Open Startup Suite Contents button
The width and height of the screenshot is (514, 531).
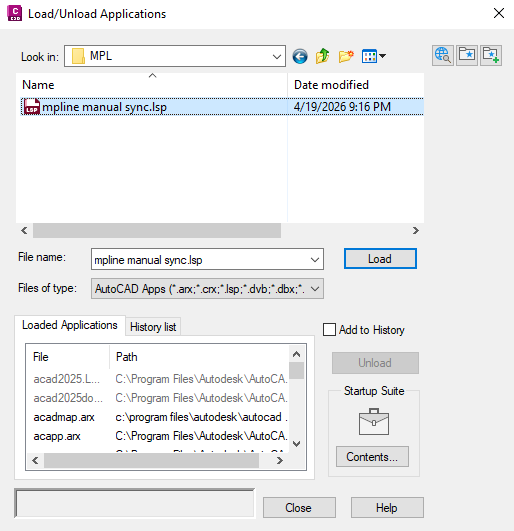click(x=372, y=457)
